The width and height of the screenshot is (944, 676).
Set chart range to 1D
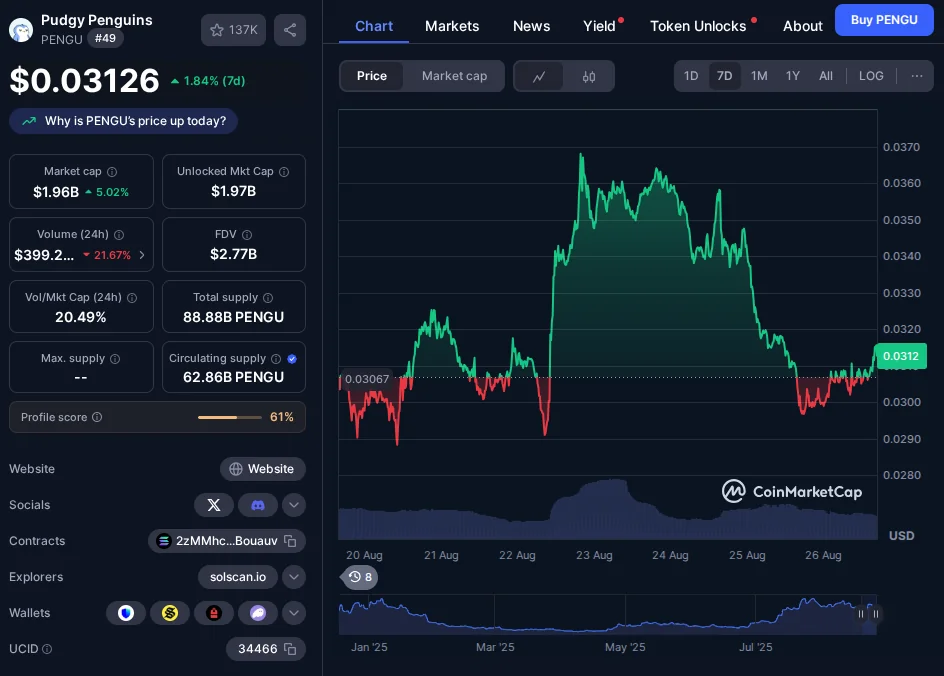691,76
